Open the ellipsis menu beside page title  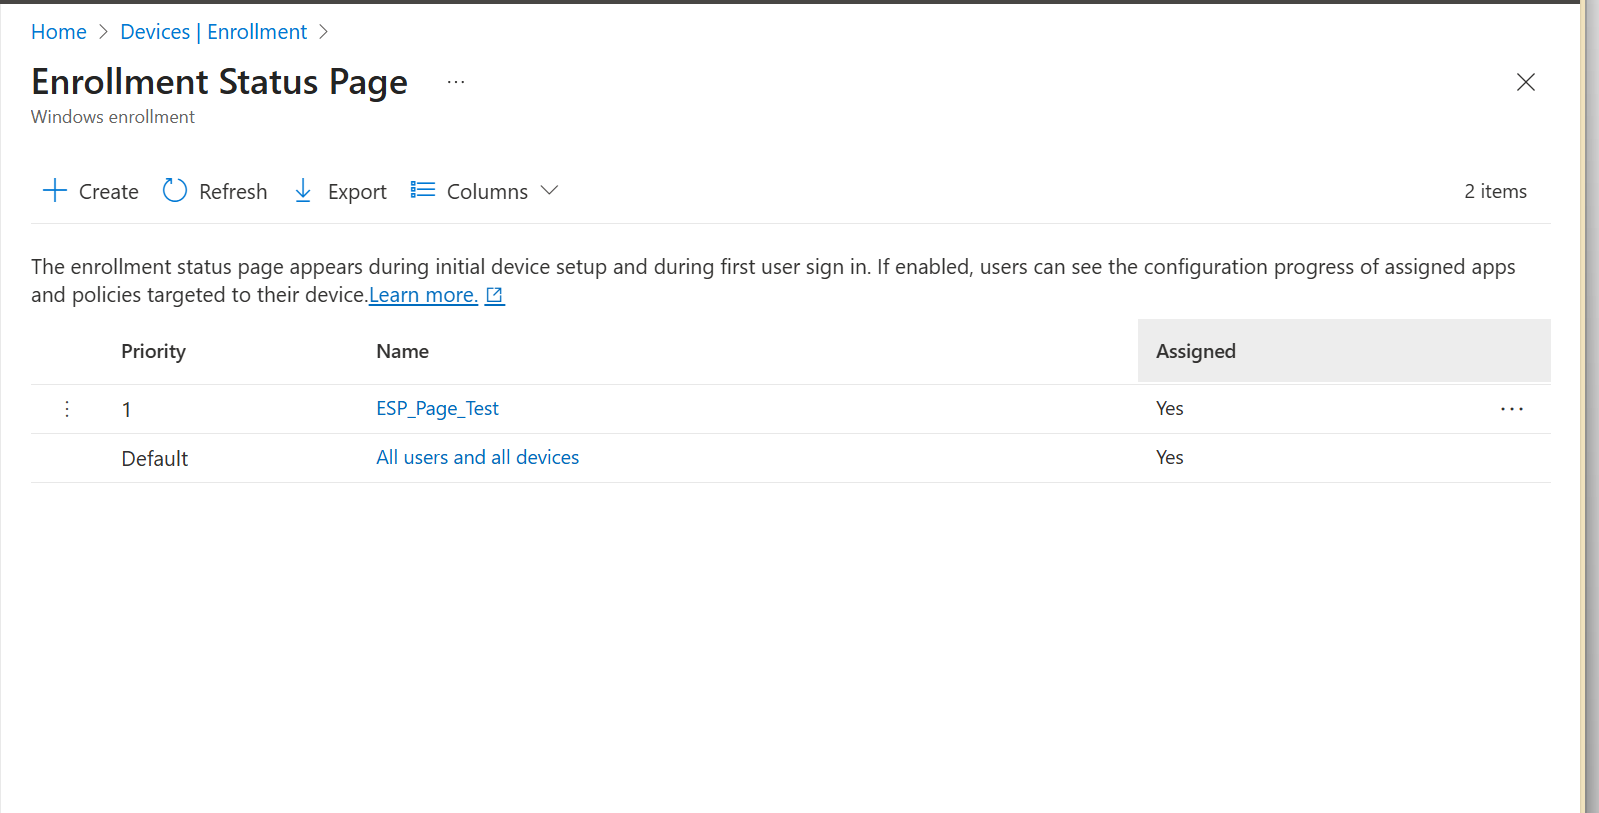pyautogui.click(x=456, y=82)
